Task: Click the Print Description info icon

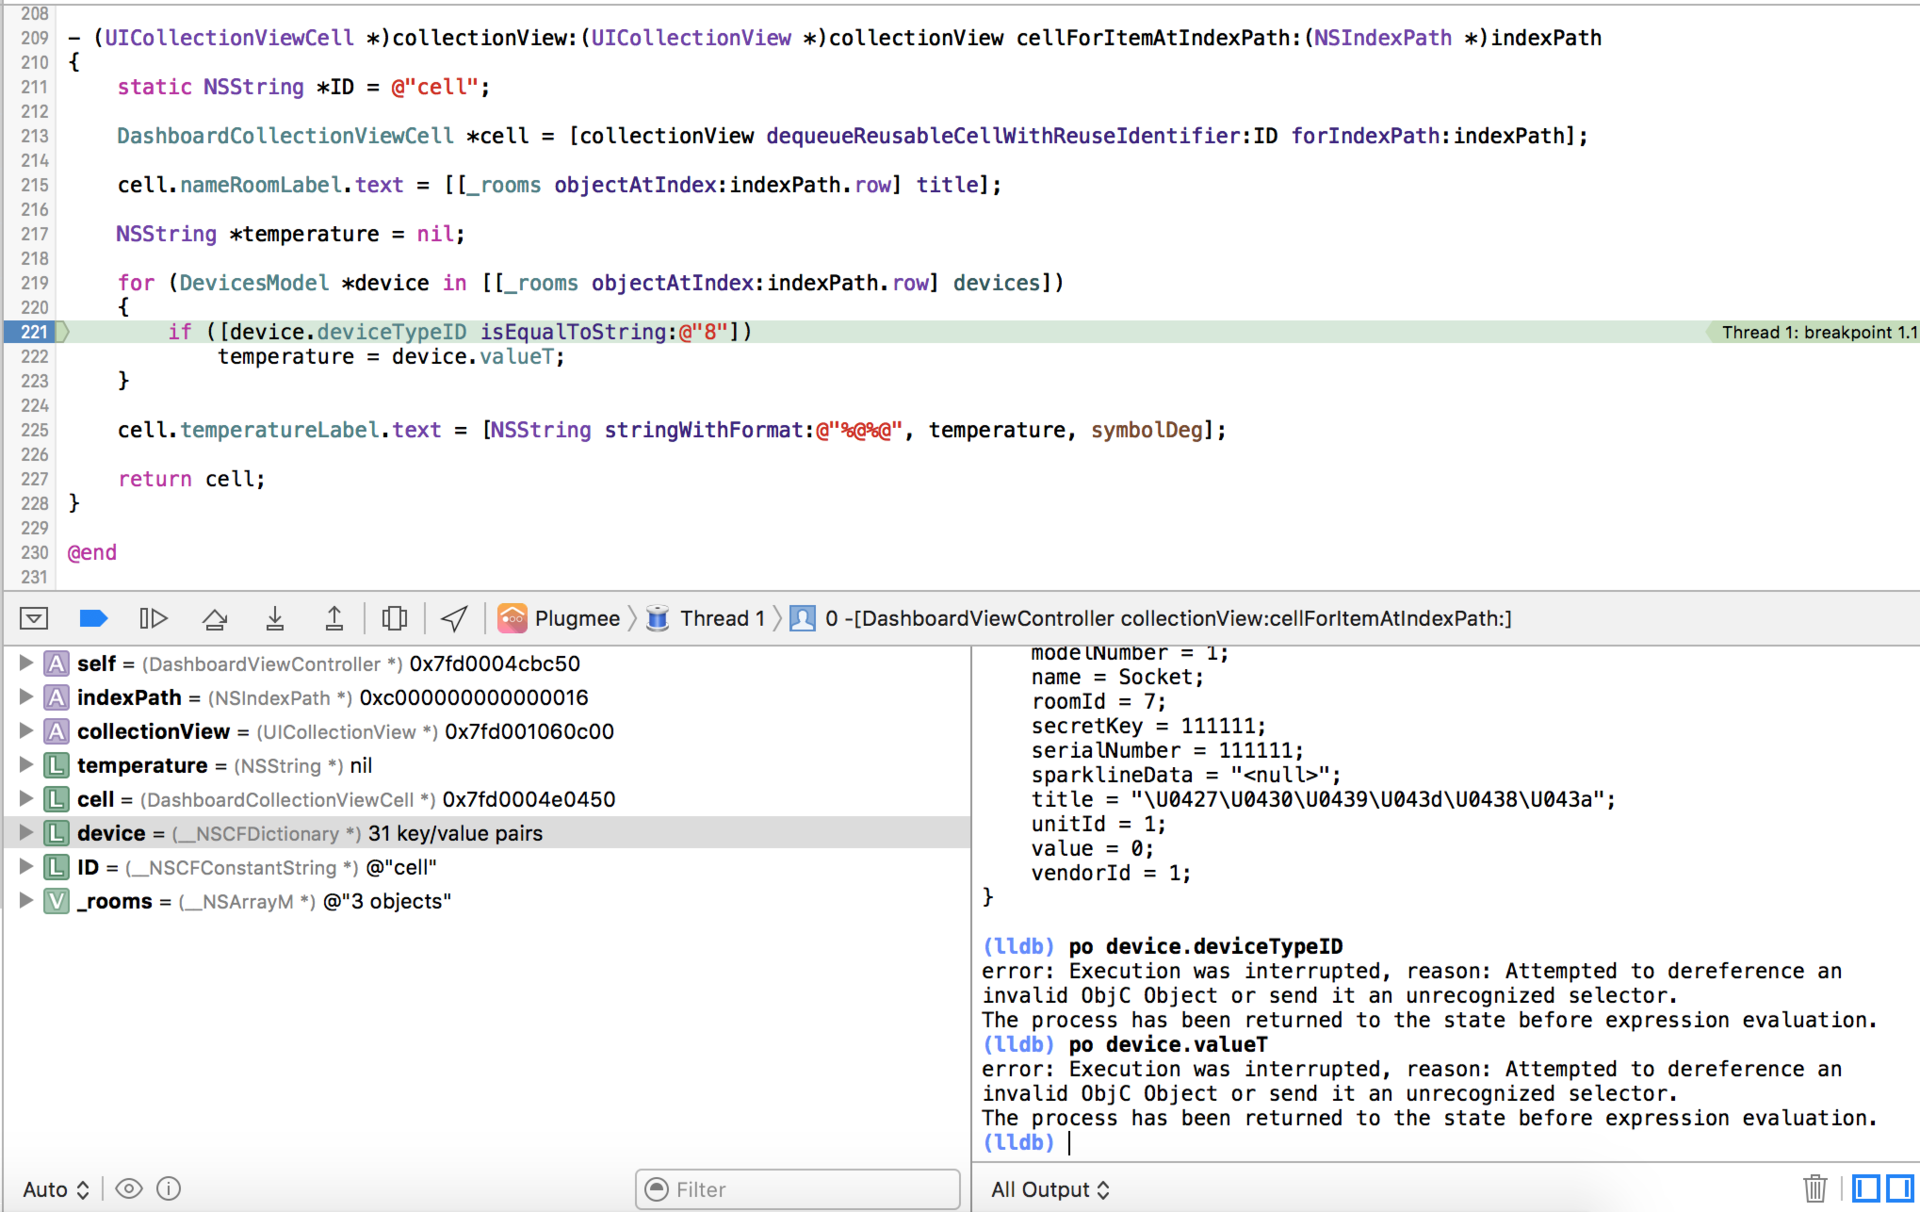Action: coord(169,1189)
